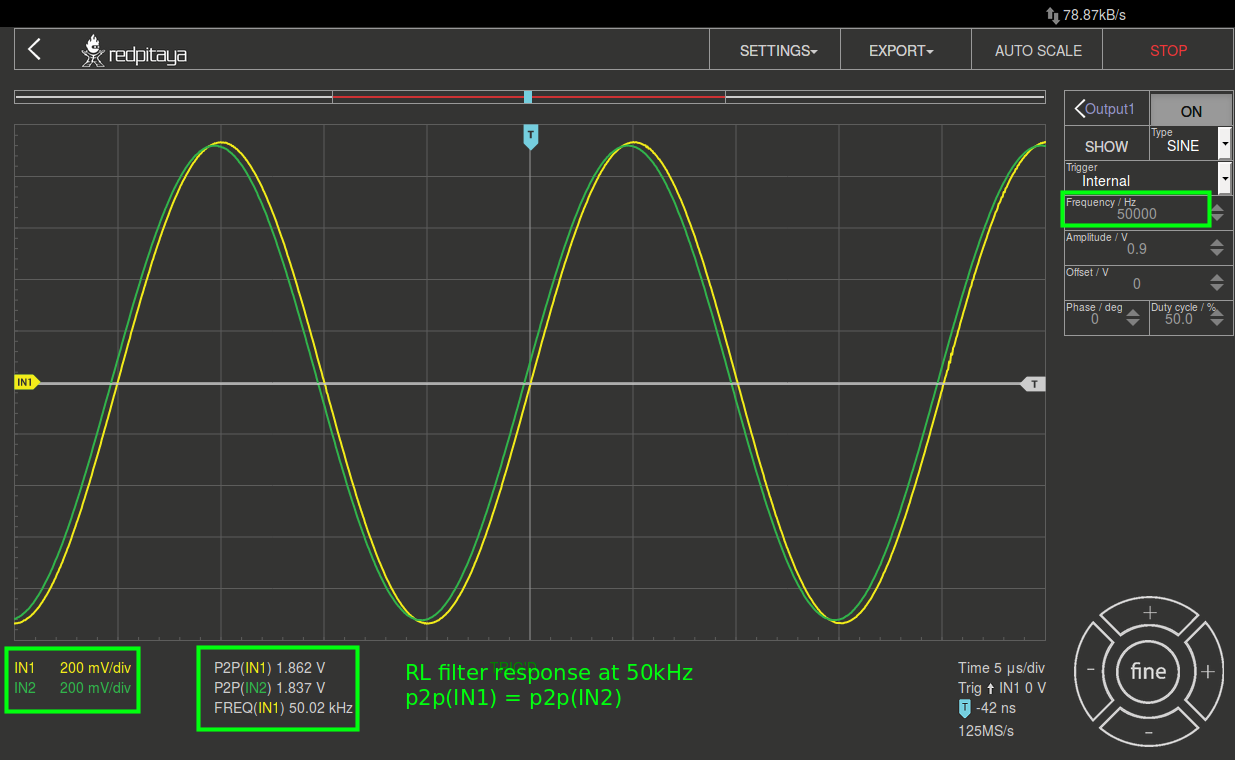Toggle the fine adjustment center button
1235x760 pixels.
click(x=1149, y=672)
